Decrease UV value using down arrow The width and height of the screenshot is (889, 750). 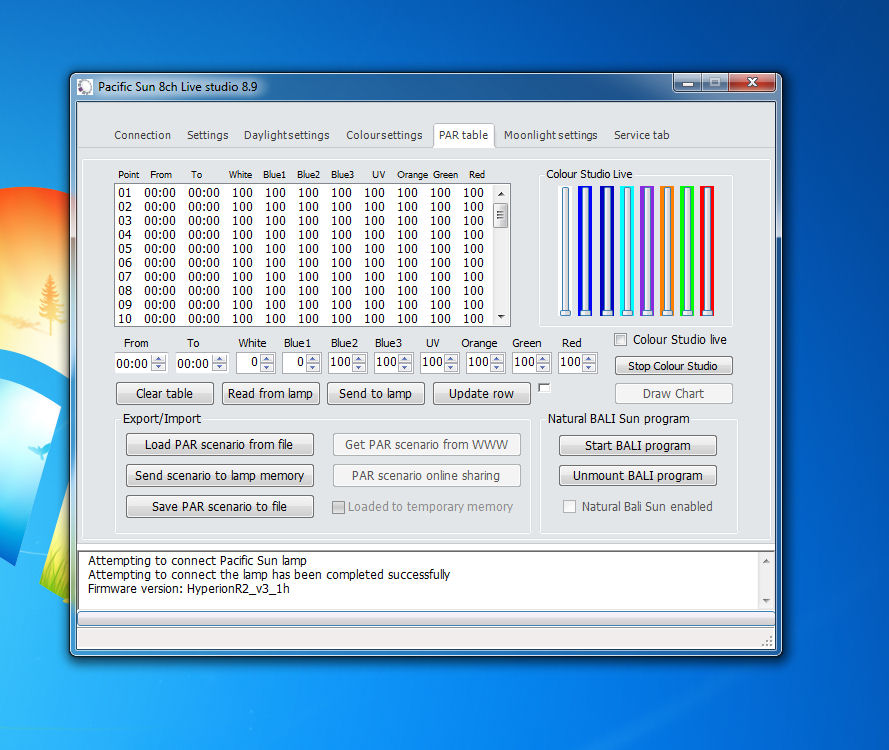(451, 367)
